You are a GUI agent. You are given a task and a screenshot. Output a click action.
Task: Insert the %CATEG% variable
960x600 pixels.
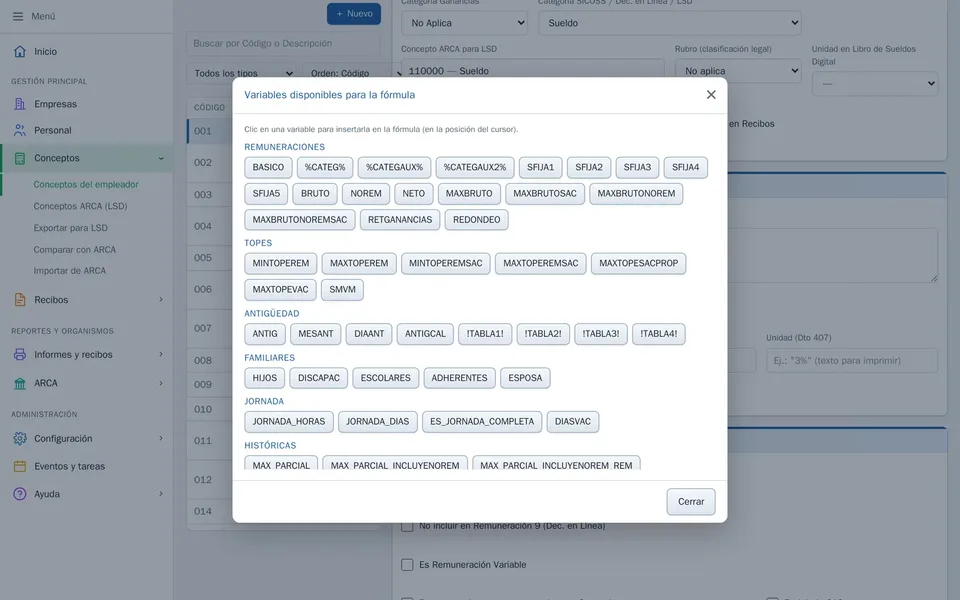click(325, 167)
